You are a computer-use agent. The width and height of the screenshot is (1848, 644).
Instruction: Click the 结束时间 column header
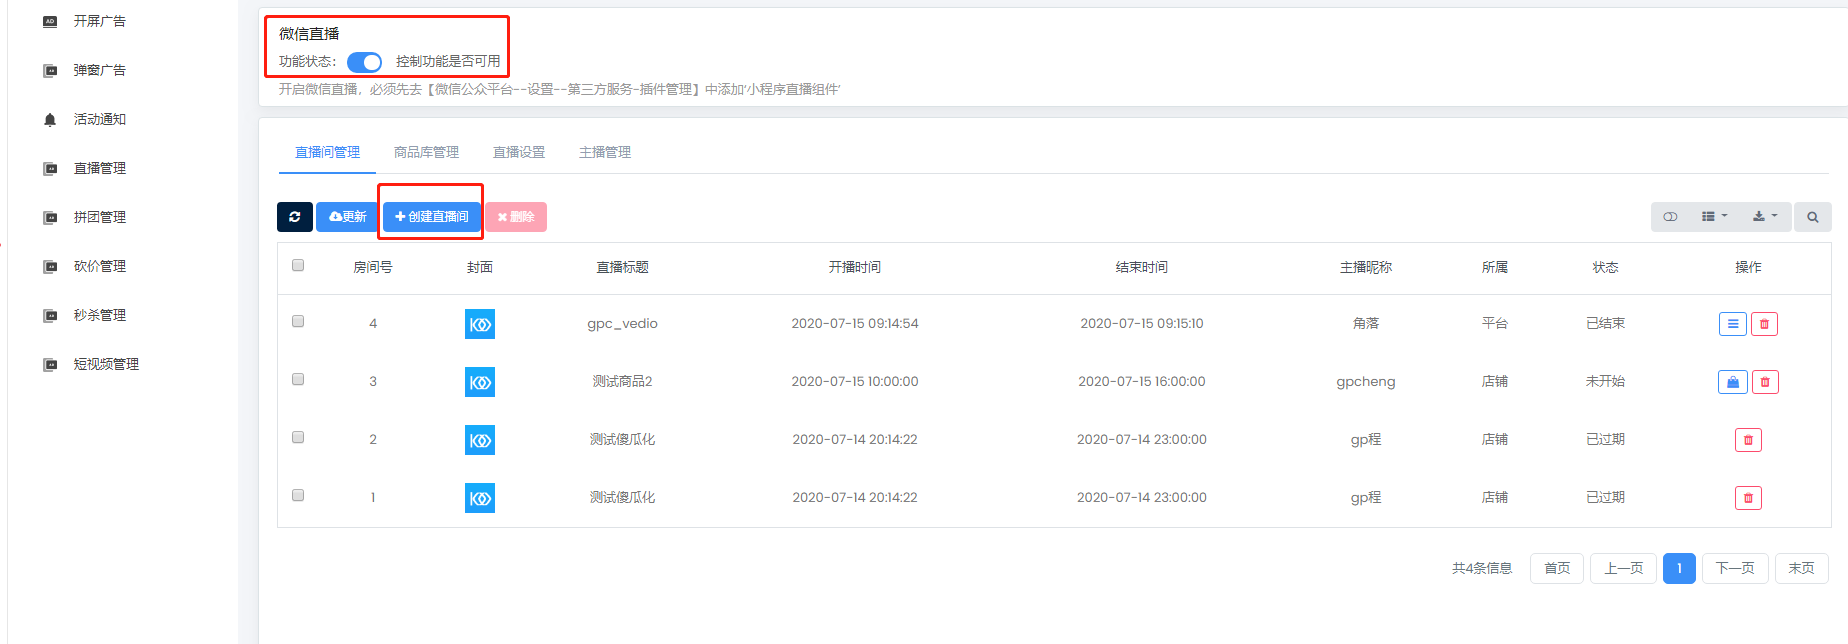pyautogui.click(x=1142, y=267)
